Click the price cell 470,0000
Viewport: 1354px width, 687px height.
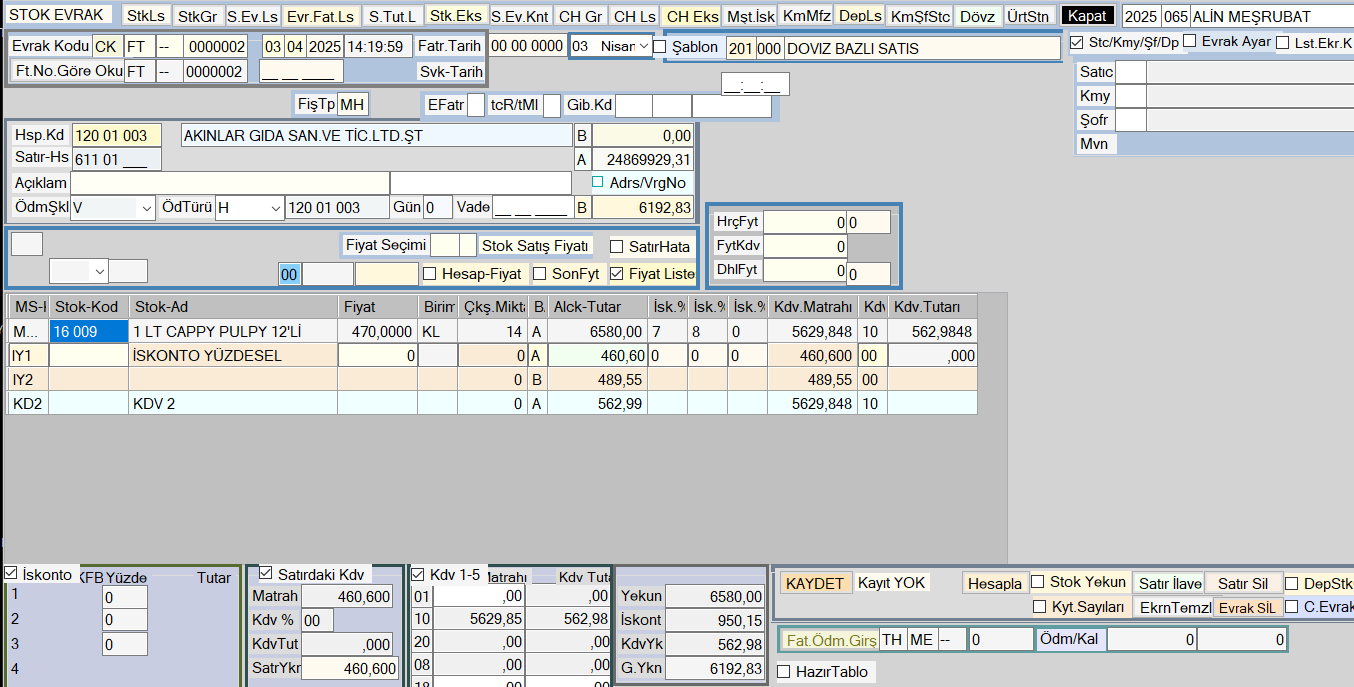tap(377, 331)
